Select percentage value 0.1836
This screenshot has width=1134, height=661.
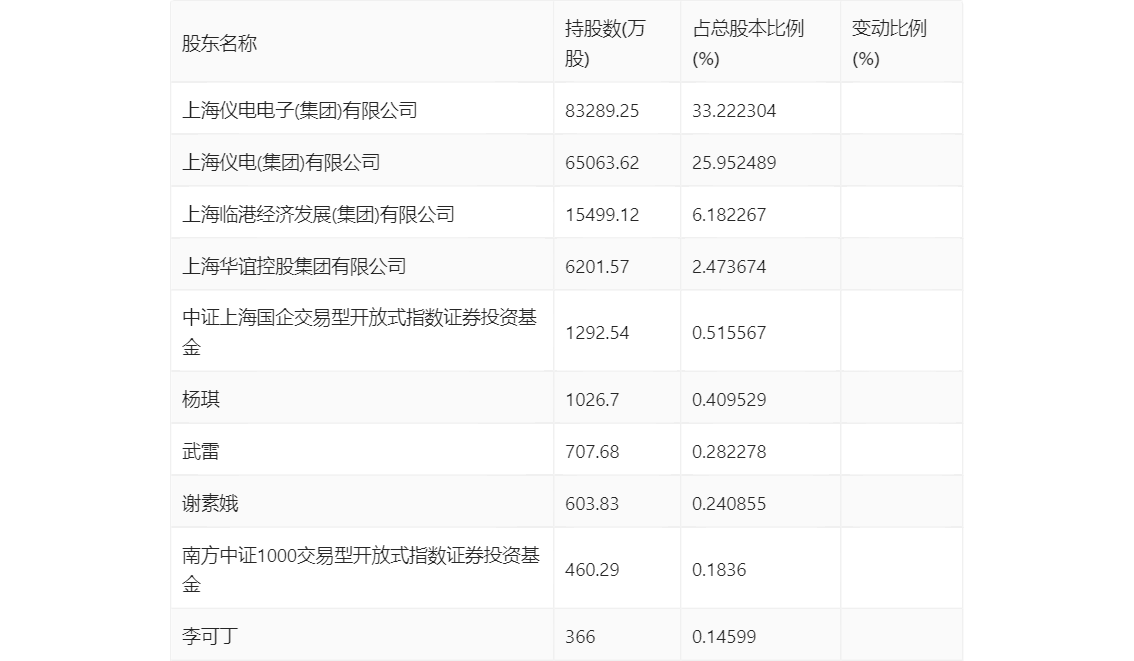point(719,570)
